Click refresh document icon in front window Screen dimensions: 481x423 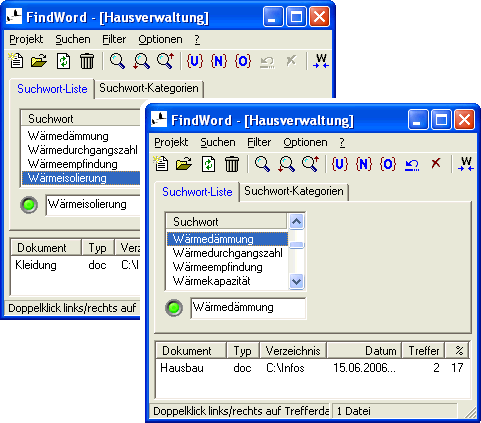(x=208, y=164)
